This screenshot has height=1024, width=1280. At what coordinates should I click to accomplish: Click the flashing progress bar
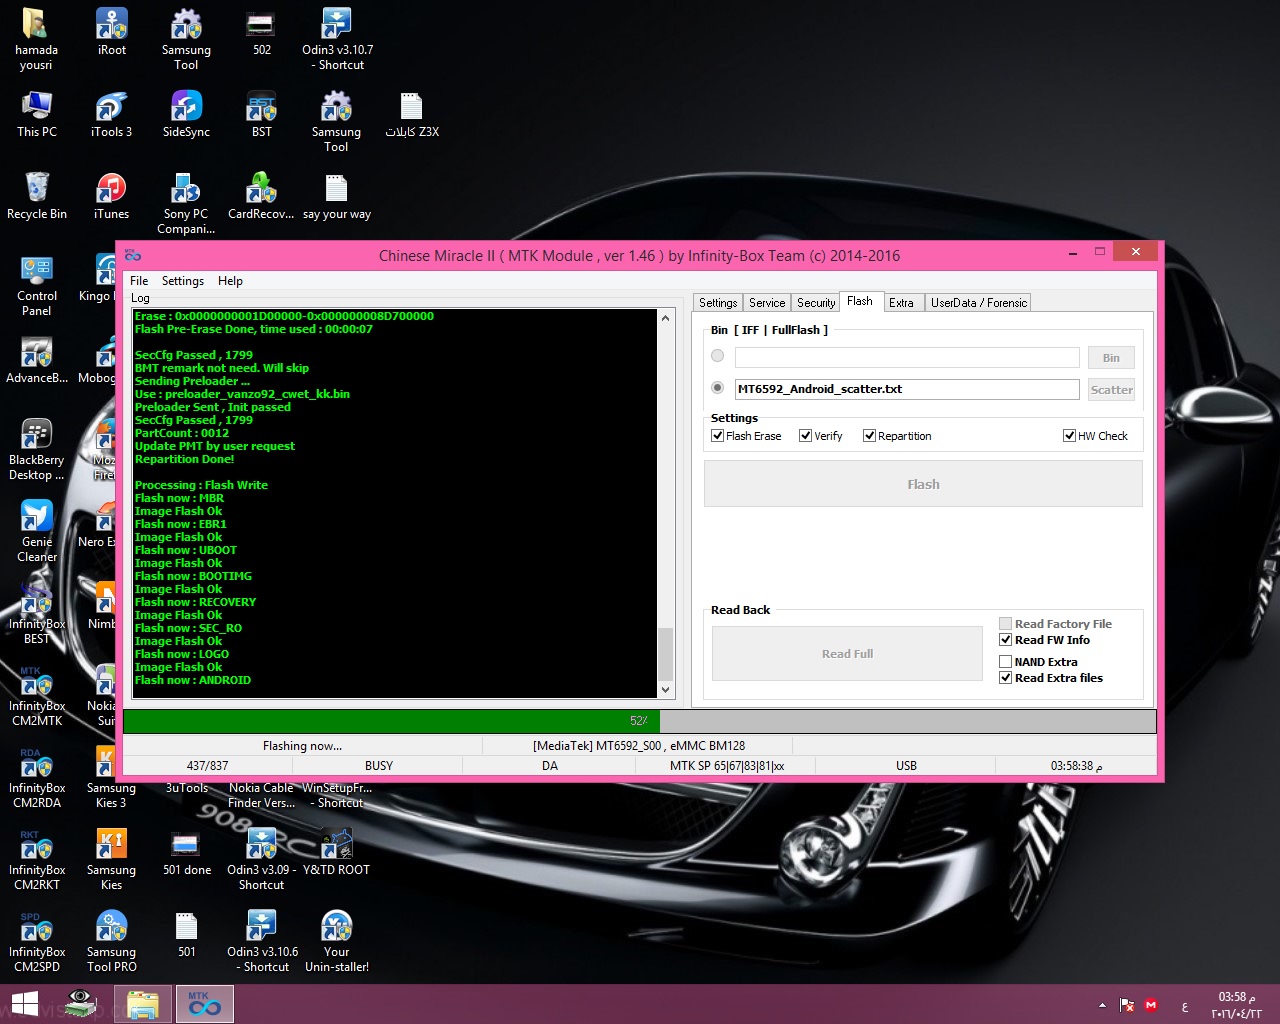[639, 720]
